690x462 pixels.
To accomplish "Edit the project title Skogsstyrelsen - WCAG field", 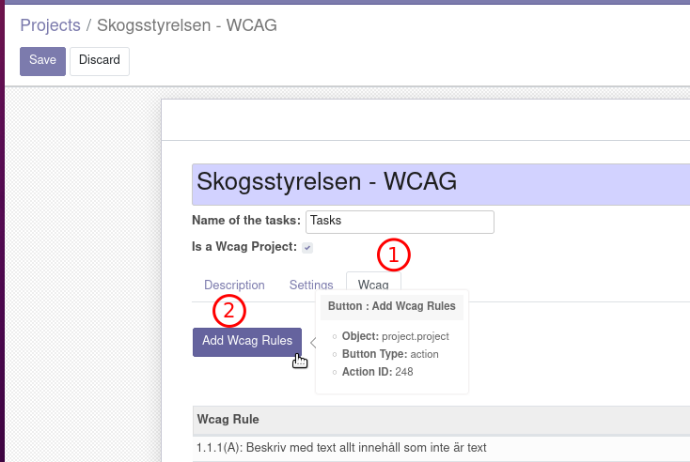I will pos(441,184).
